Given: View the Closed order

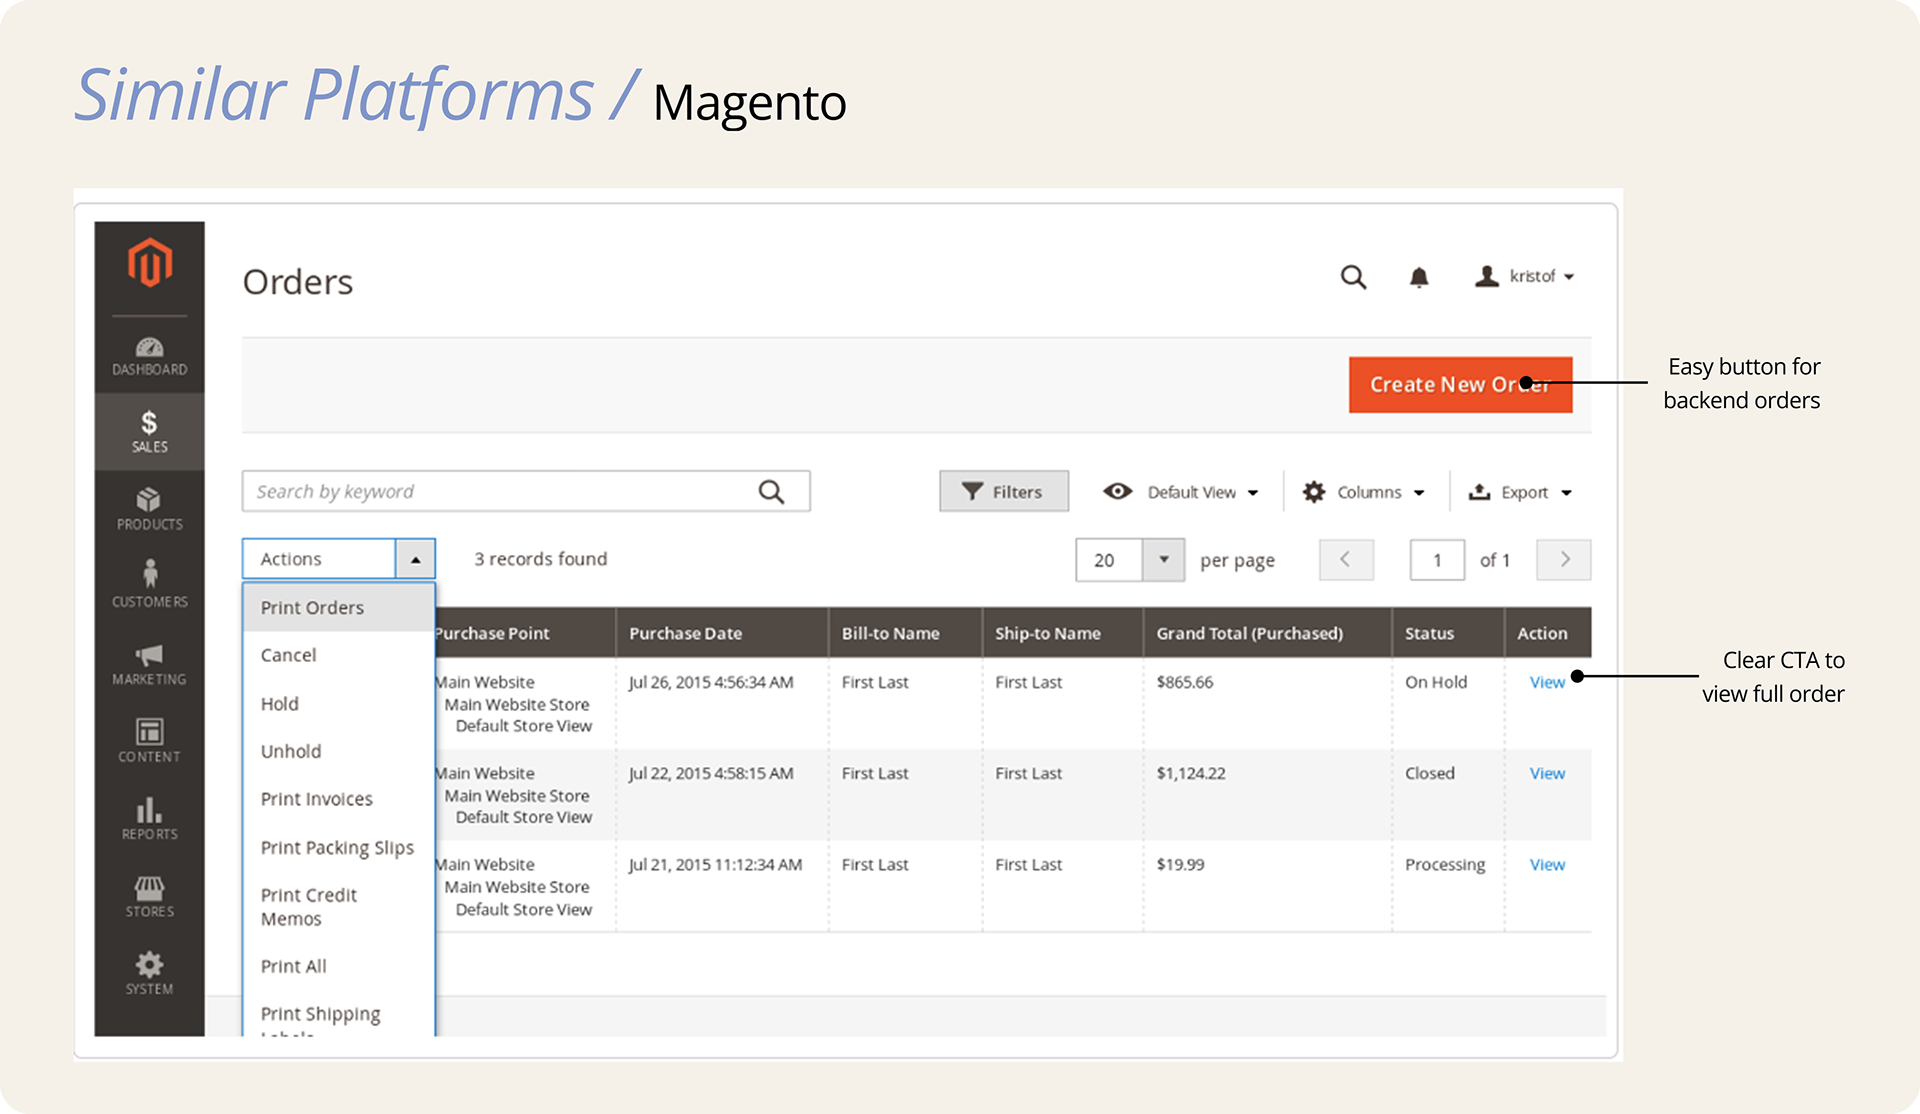Looking at the screenshot, I should [x=1547, y=773].
